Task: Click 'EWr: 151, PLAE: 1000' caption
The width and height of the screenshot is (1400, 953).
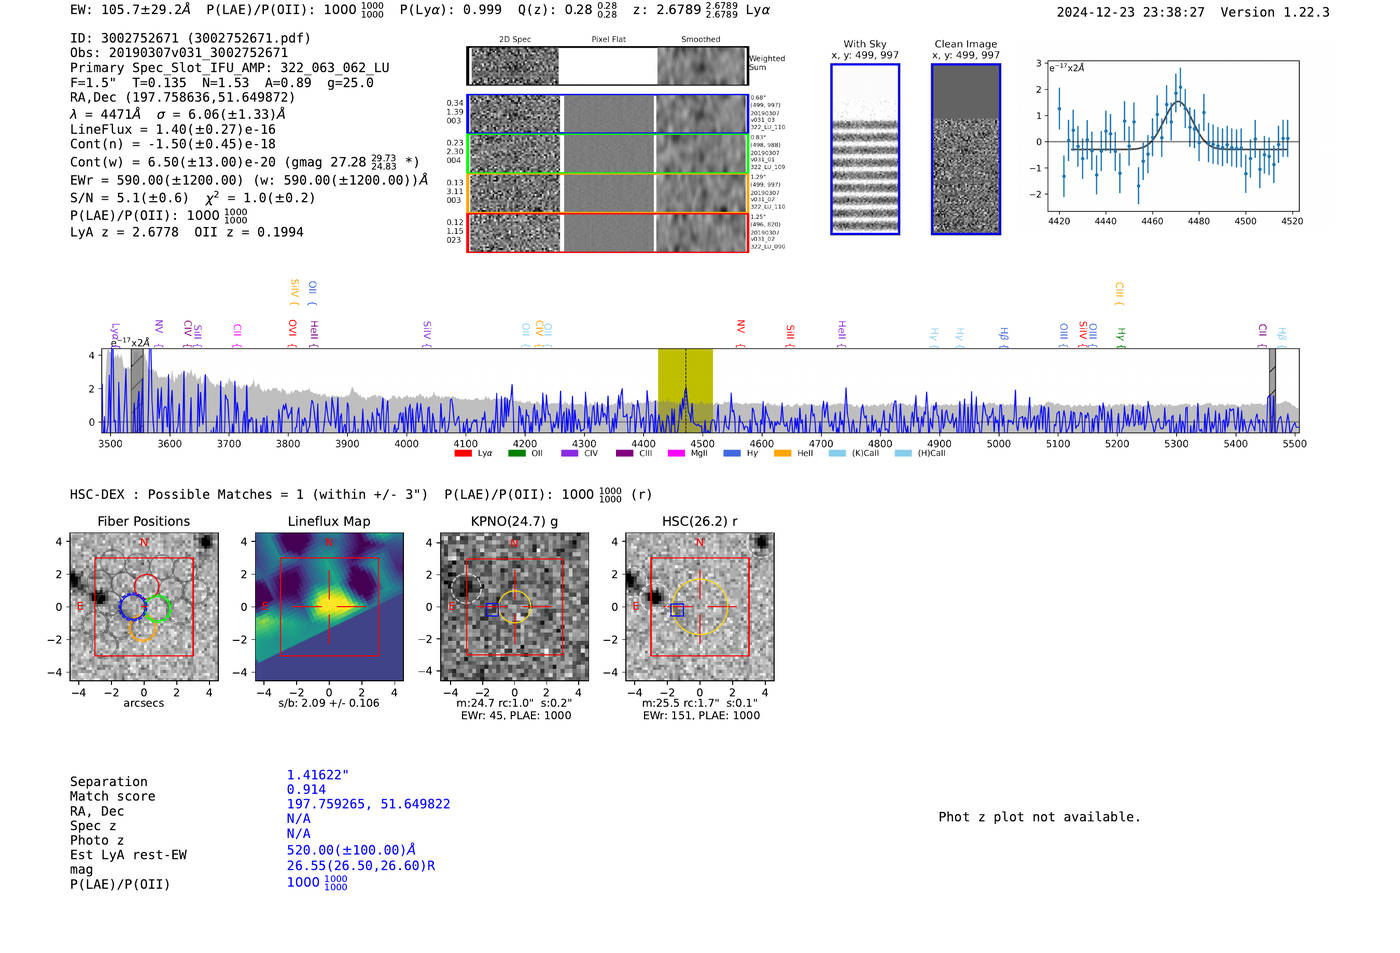Action: coord(701,715)
